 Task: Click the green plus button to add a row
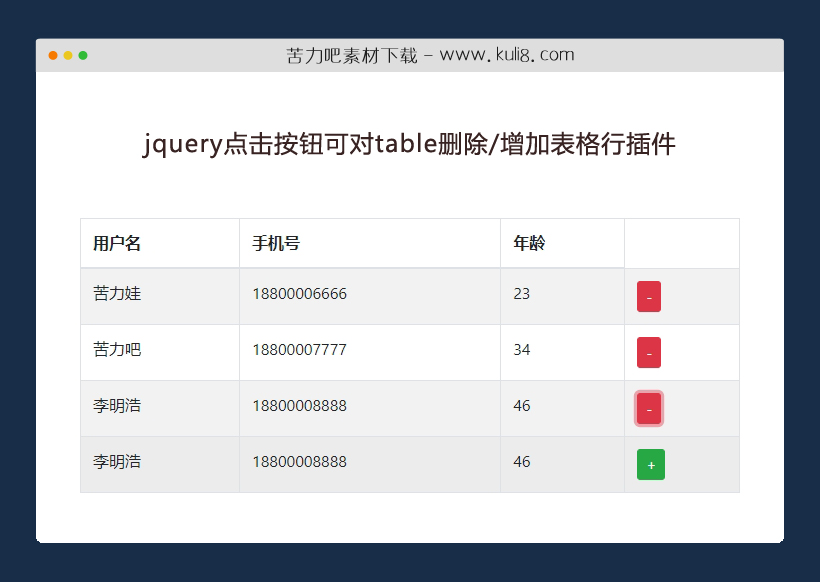650,464
